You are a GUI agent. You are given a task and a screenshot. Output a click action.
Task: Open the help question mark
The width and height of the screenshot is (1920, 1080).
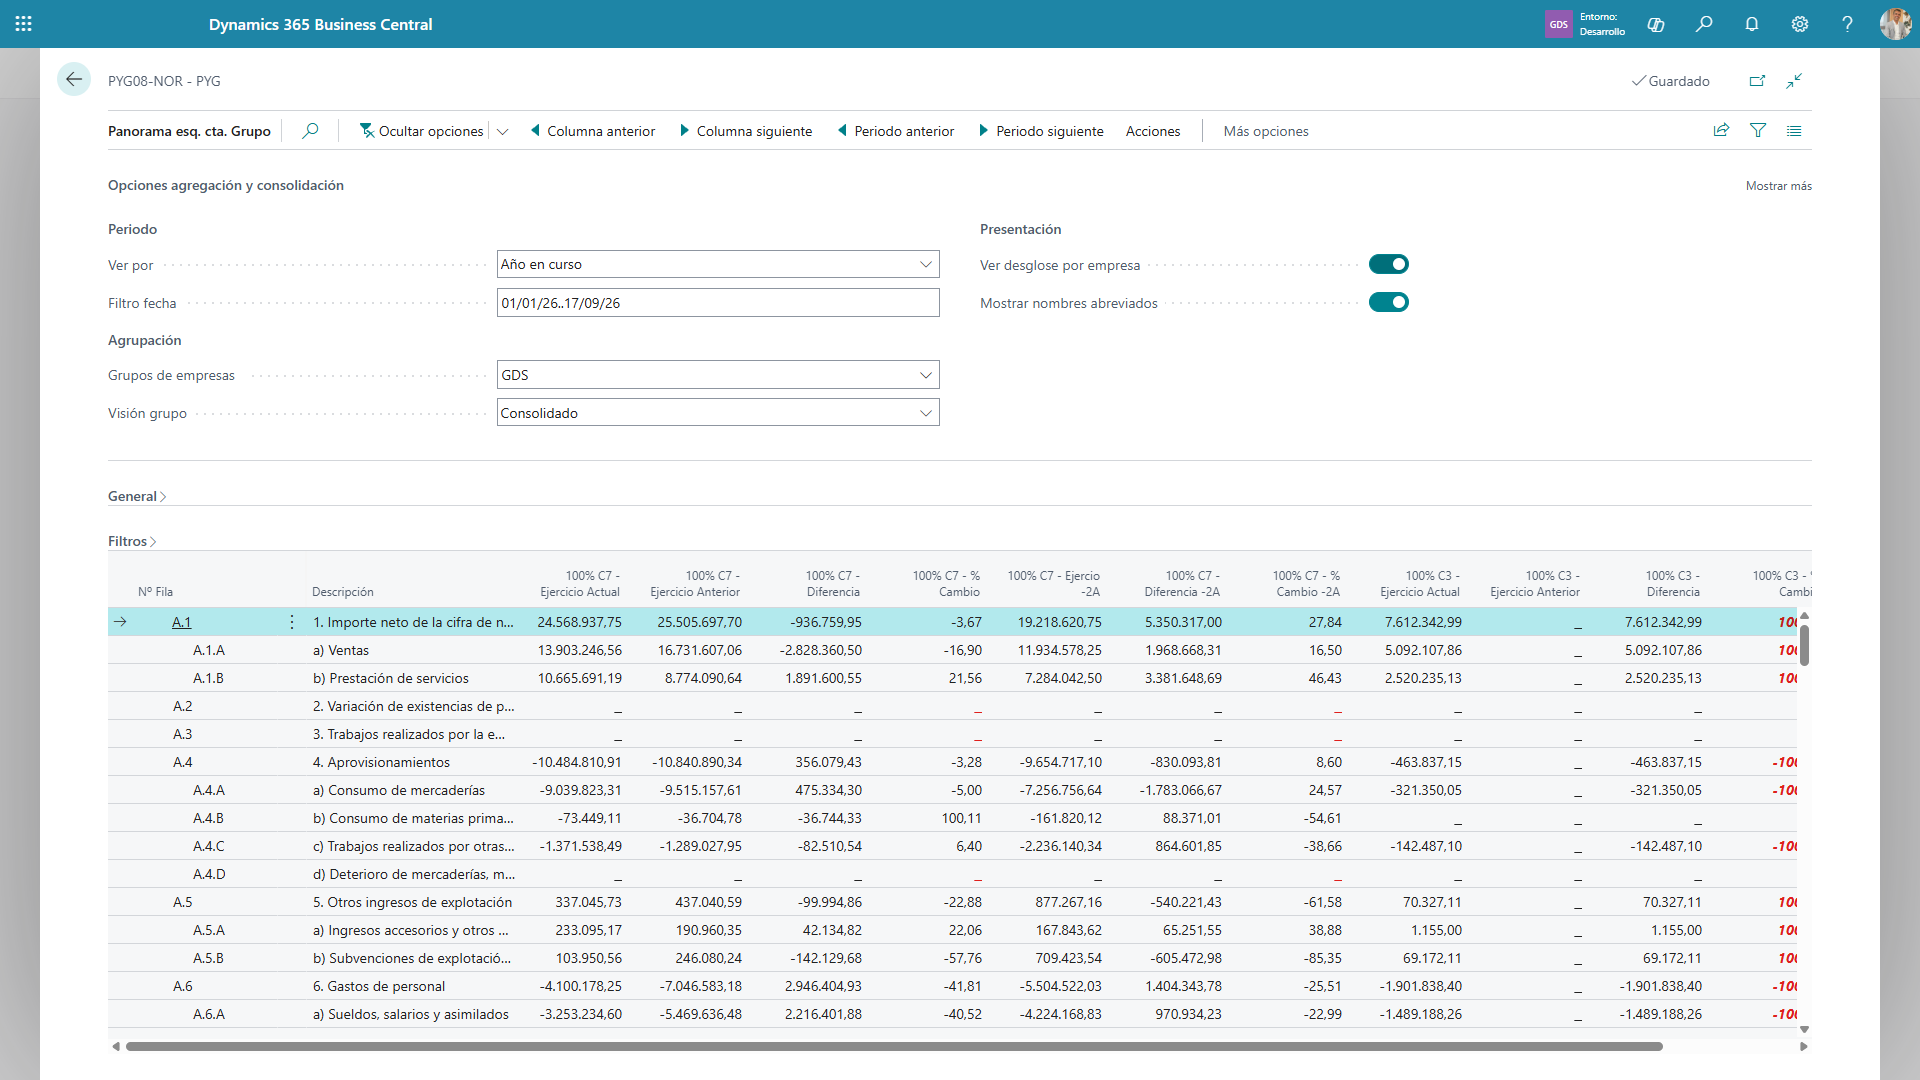1847,24
